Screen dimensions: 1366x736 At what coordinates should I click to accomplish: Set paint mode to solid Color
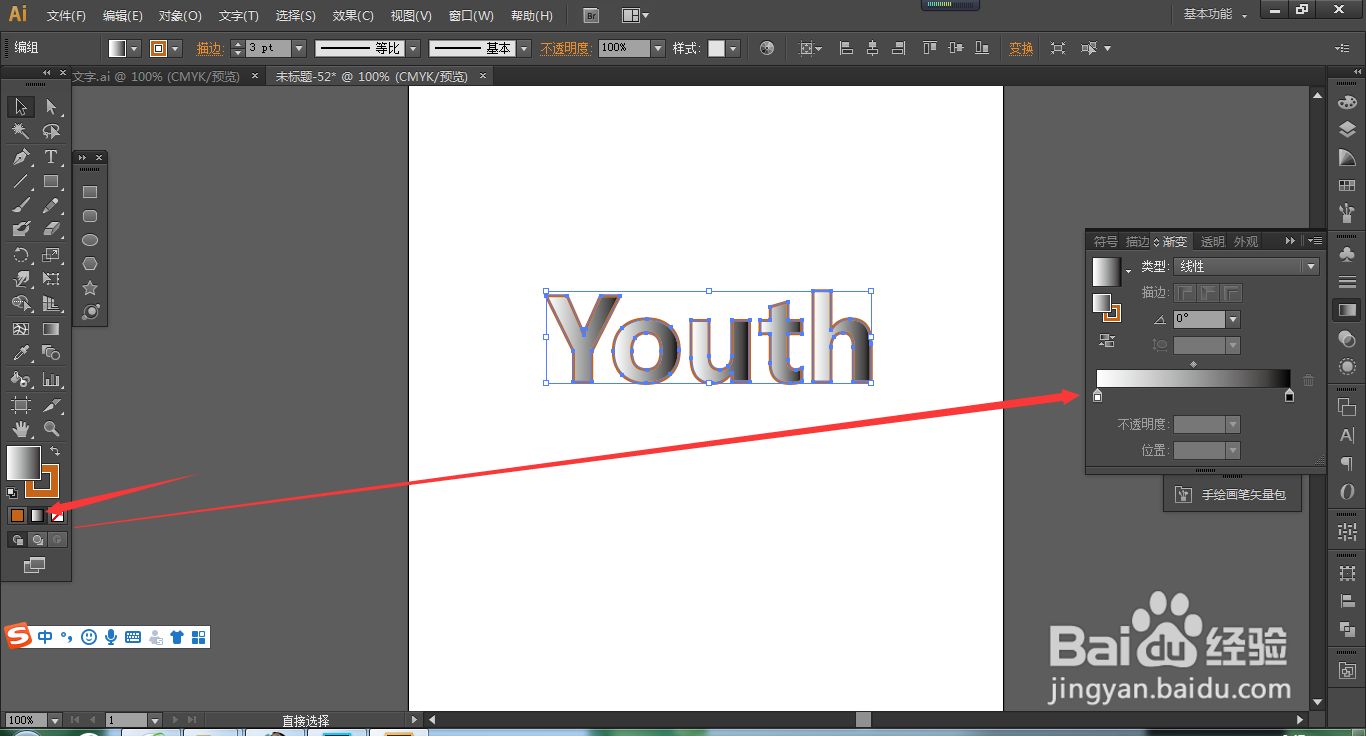[17, 516]
